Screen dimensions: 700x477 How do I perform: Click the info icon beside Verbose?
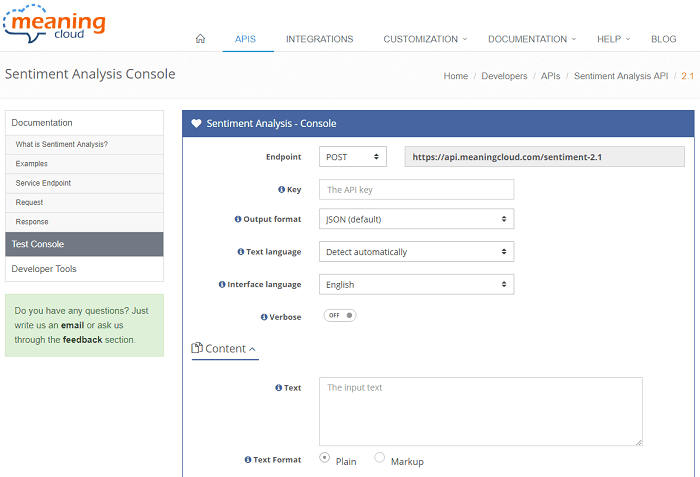(x=264, y=317)
